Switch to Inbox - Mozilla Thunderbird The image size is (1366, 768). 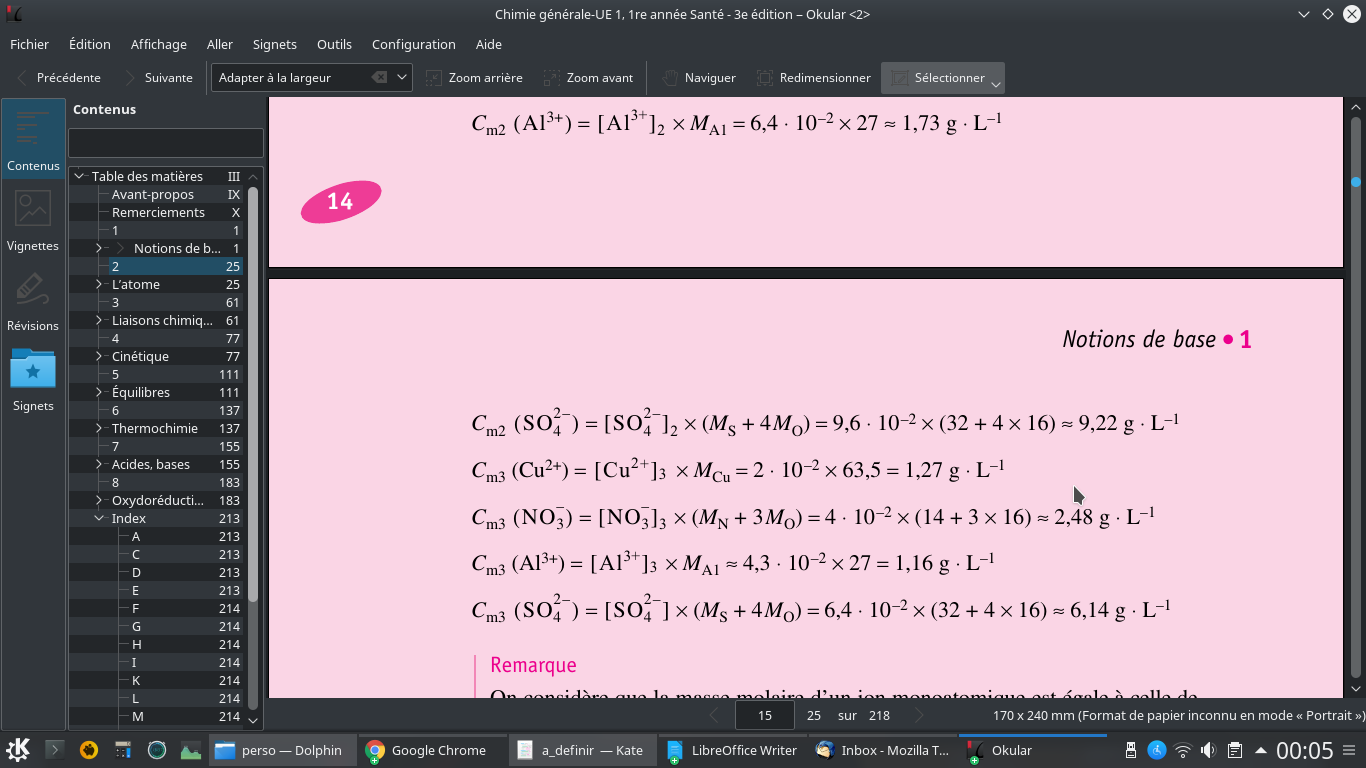(x=882, y=750)
